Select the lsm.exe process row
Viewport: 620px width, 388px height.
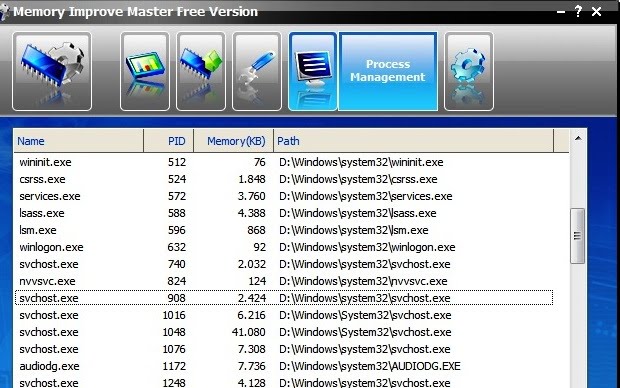(284, 230)
